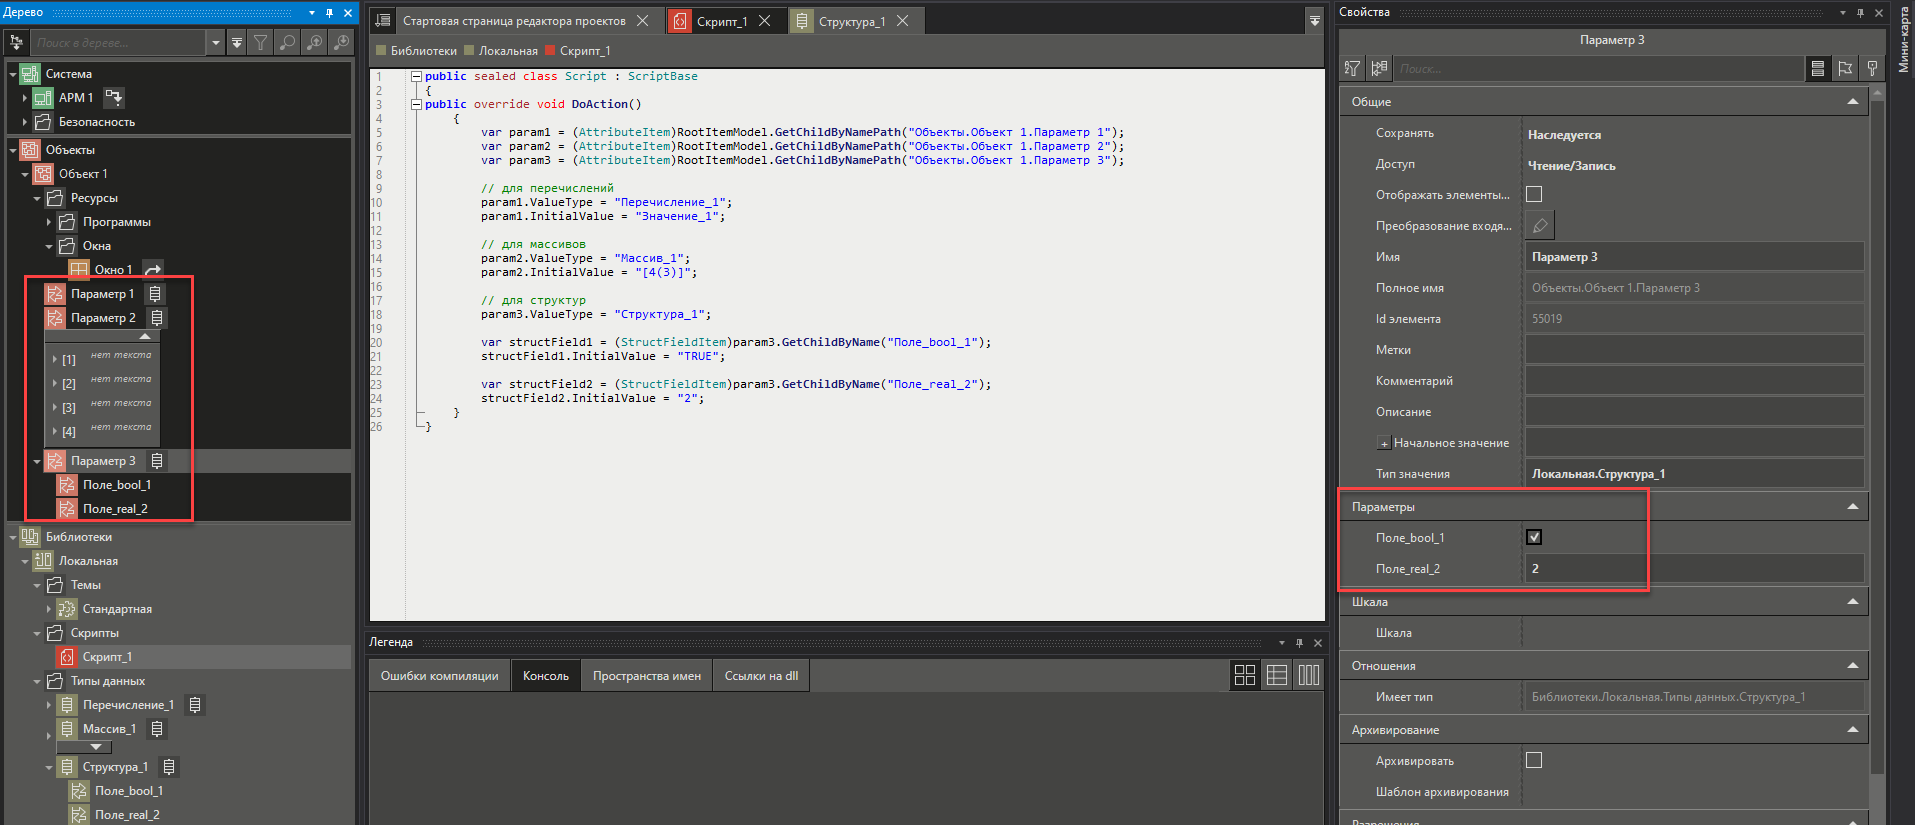Select Скрипт_1 in the Скрипты tree folder
1915x825 pixels.
pos(107,657)
